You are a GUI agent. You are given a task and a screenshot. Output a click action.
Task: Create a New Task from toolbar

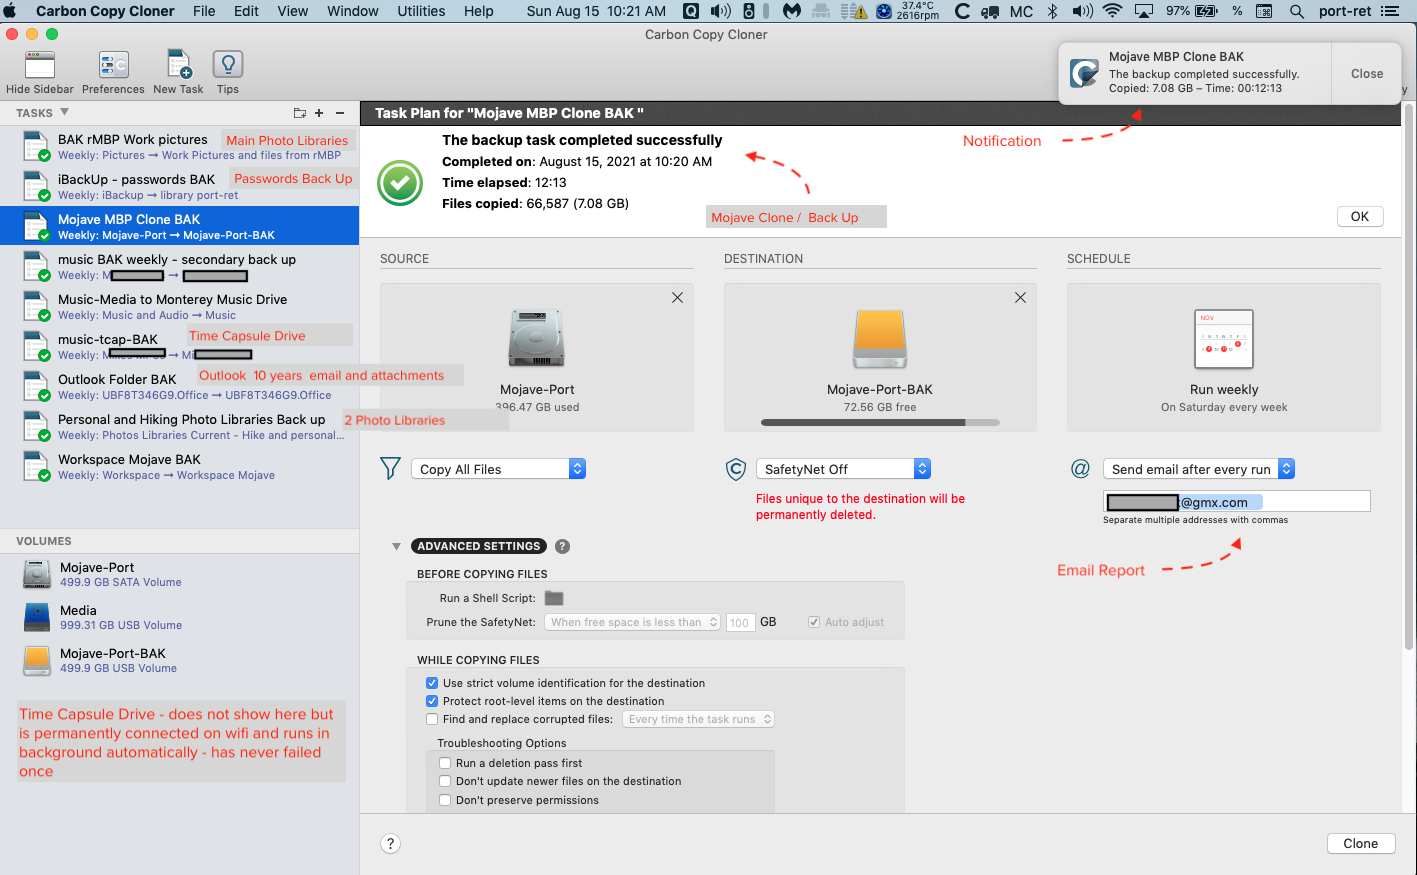tap(178, 66)
